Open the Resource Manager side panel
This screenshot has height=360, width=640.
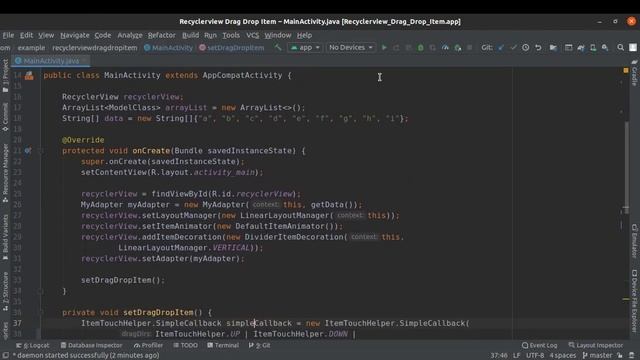tap(5, 173)
